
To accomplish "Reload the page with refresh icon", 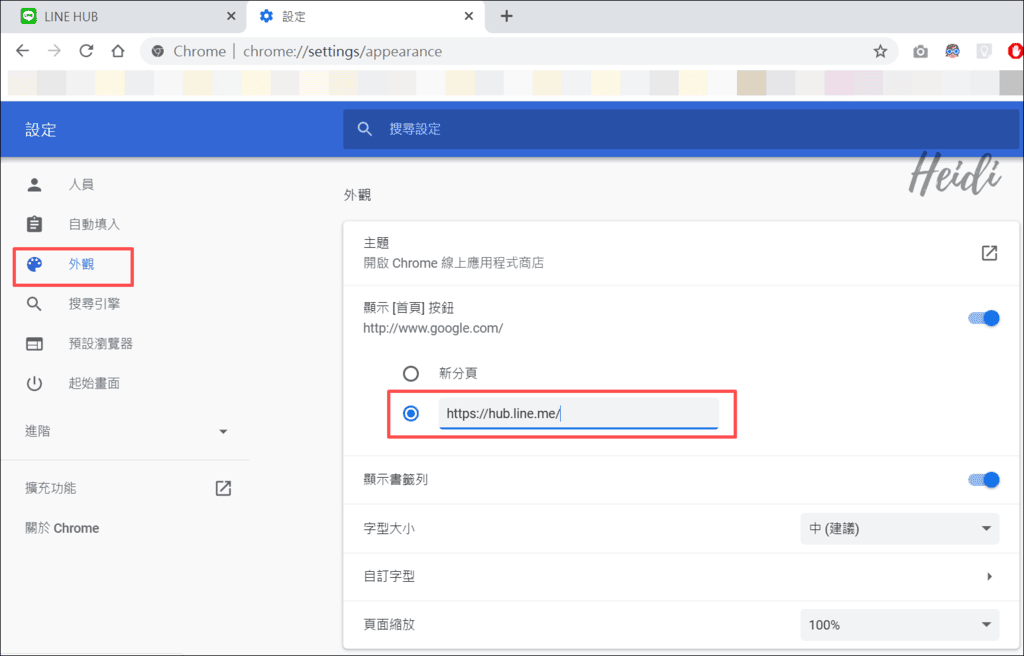I will click(86, 51).
